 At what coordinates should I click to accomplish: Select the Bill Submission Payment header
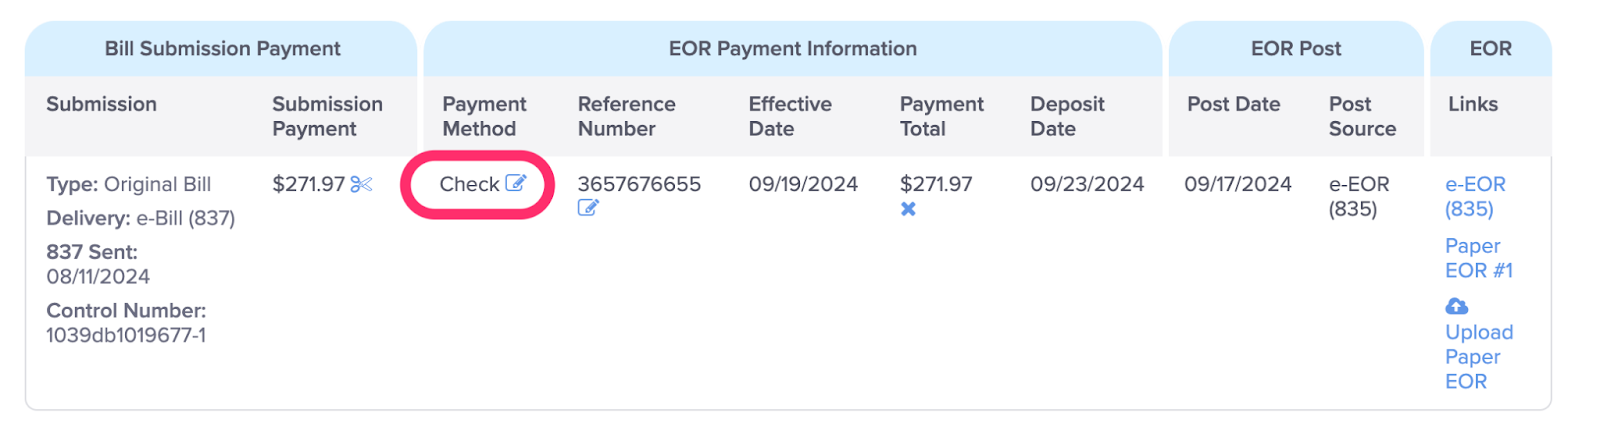coord(222,48)
